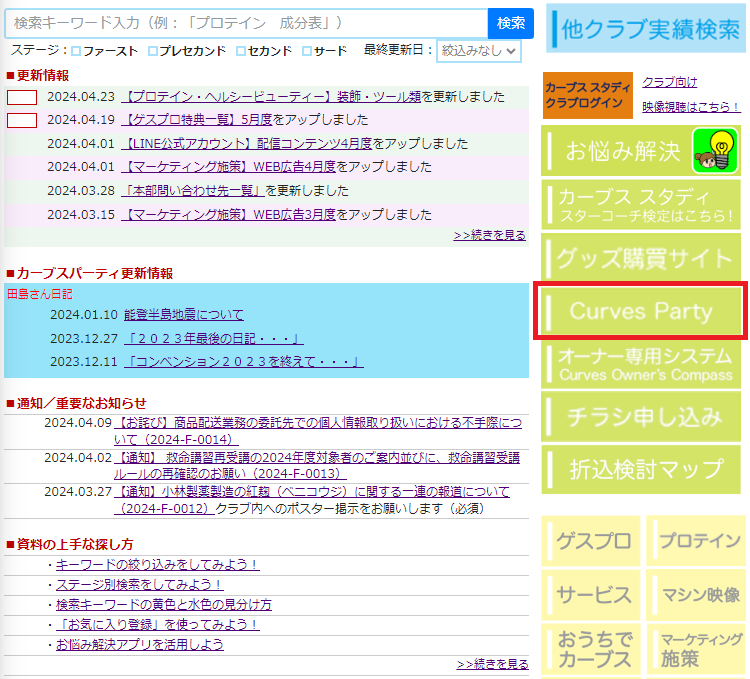Expand 資料の上手な探し方 via 続きを見る

point(492,664)
